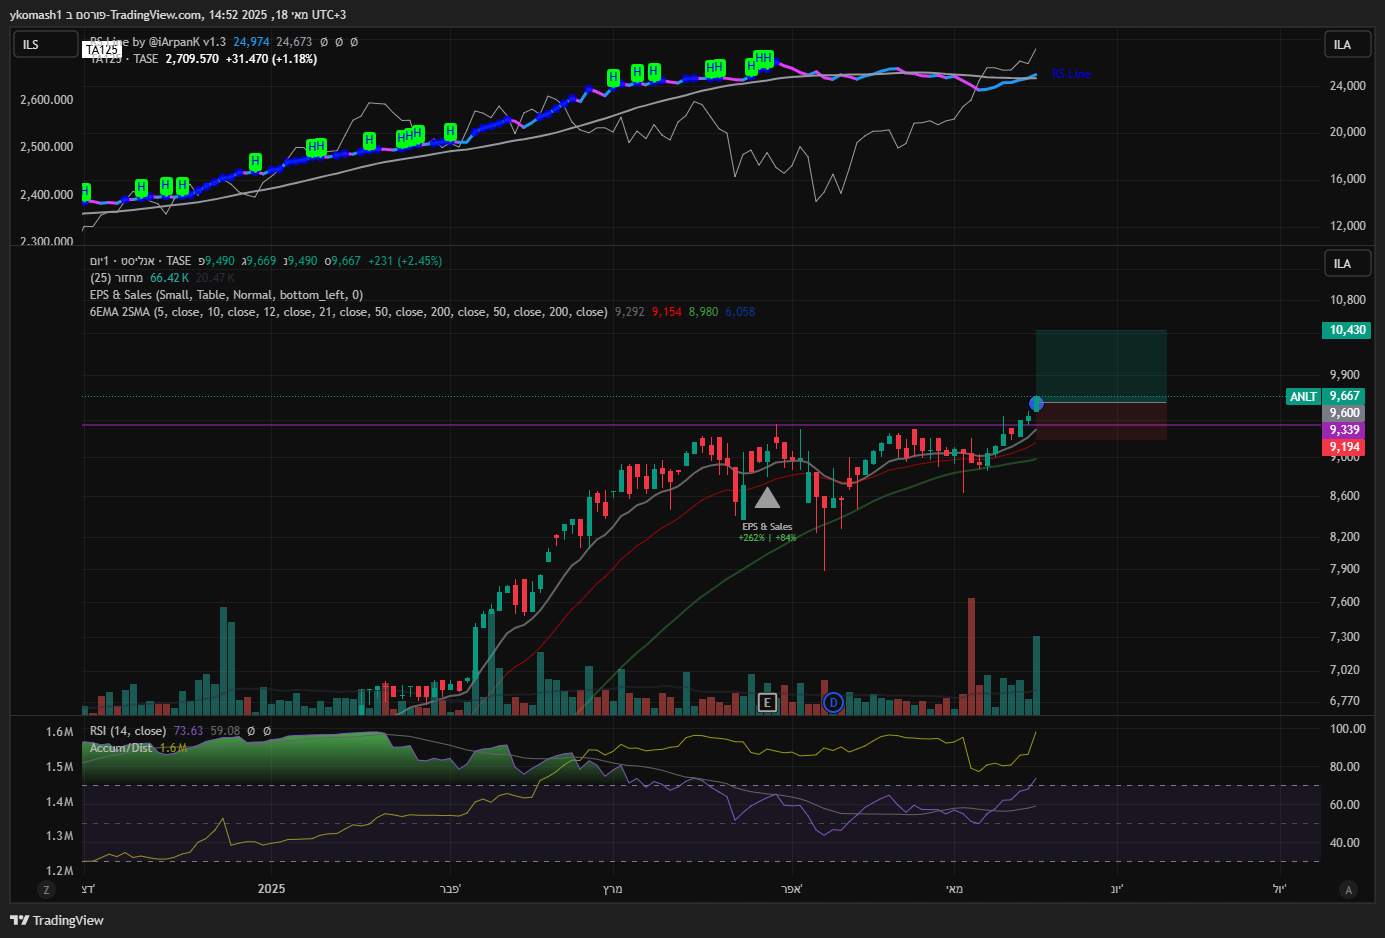This screenshot has height=938, width=1385.
Task: Click the 2,600.000 label on the TA125 scale
Action: [x=46, y=100]
